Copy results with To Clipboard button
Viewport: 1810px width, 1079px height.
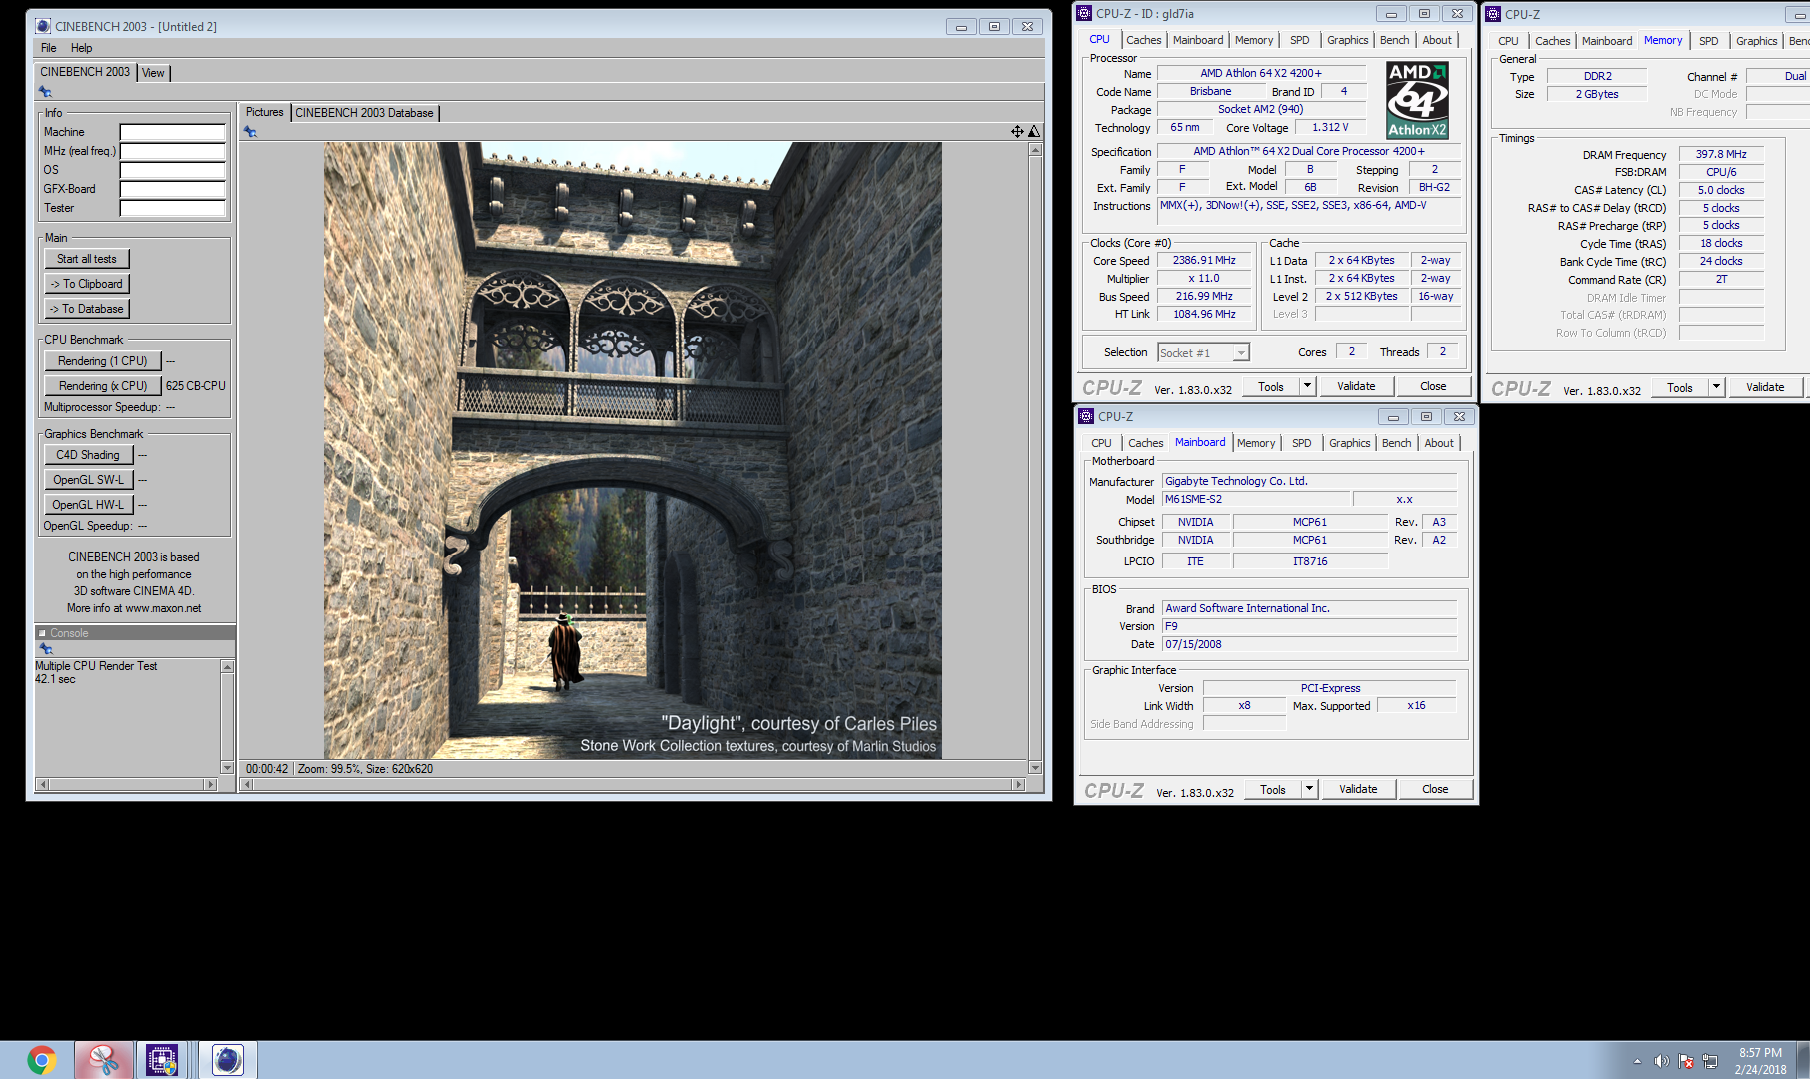point(87,284)
